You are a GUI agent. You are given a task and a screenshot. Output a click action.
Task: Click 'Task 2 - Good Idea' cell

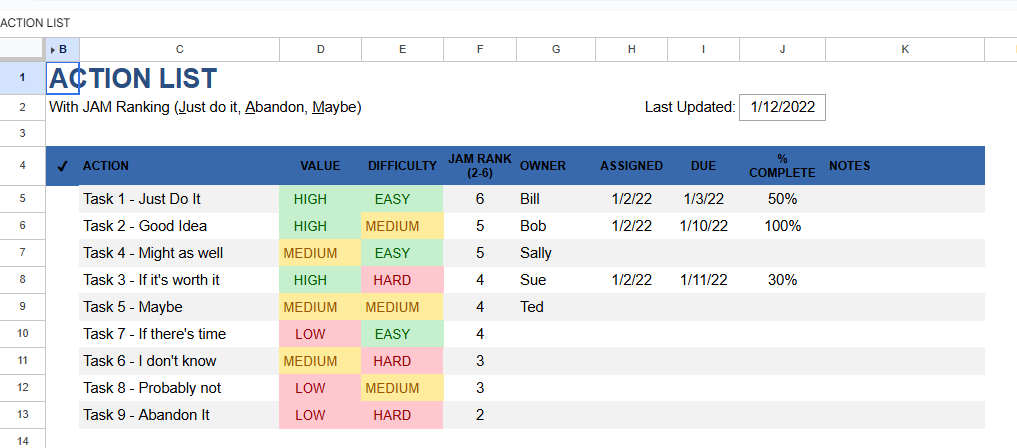click(180, 226)
